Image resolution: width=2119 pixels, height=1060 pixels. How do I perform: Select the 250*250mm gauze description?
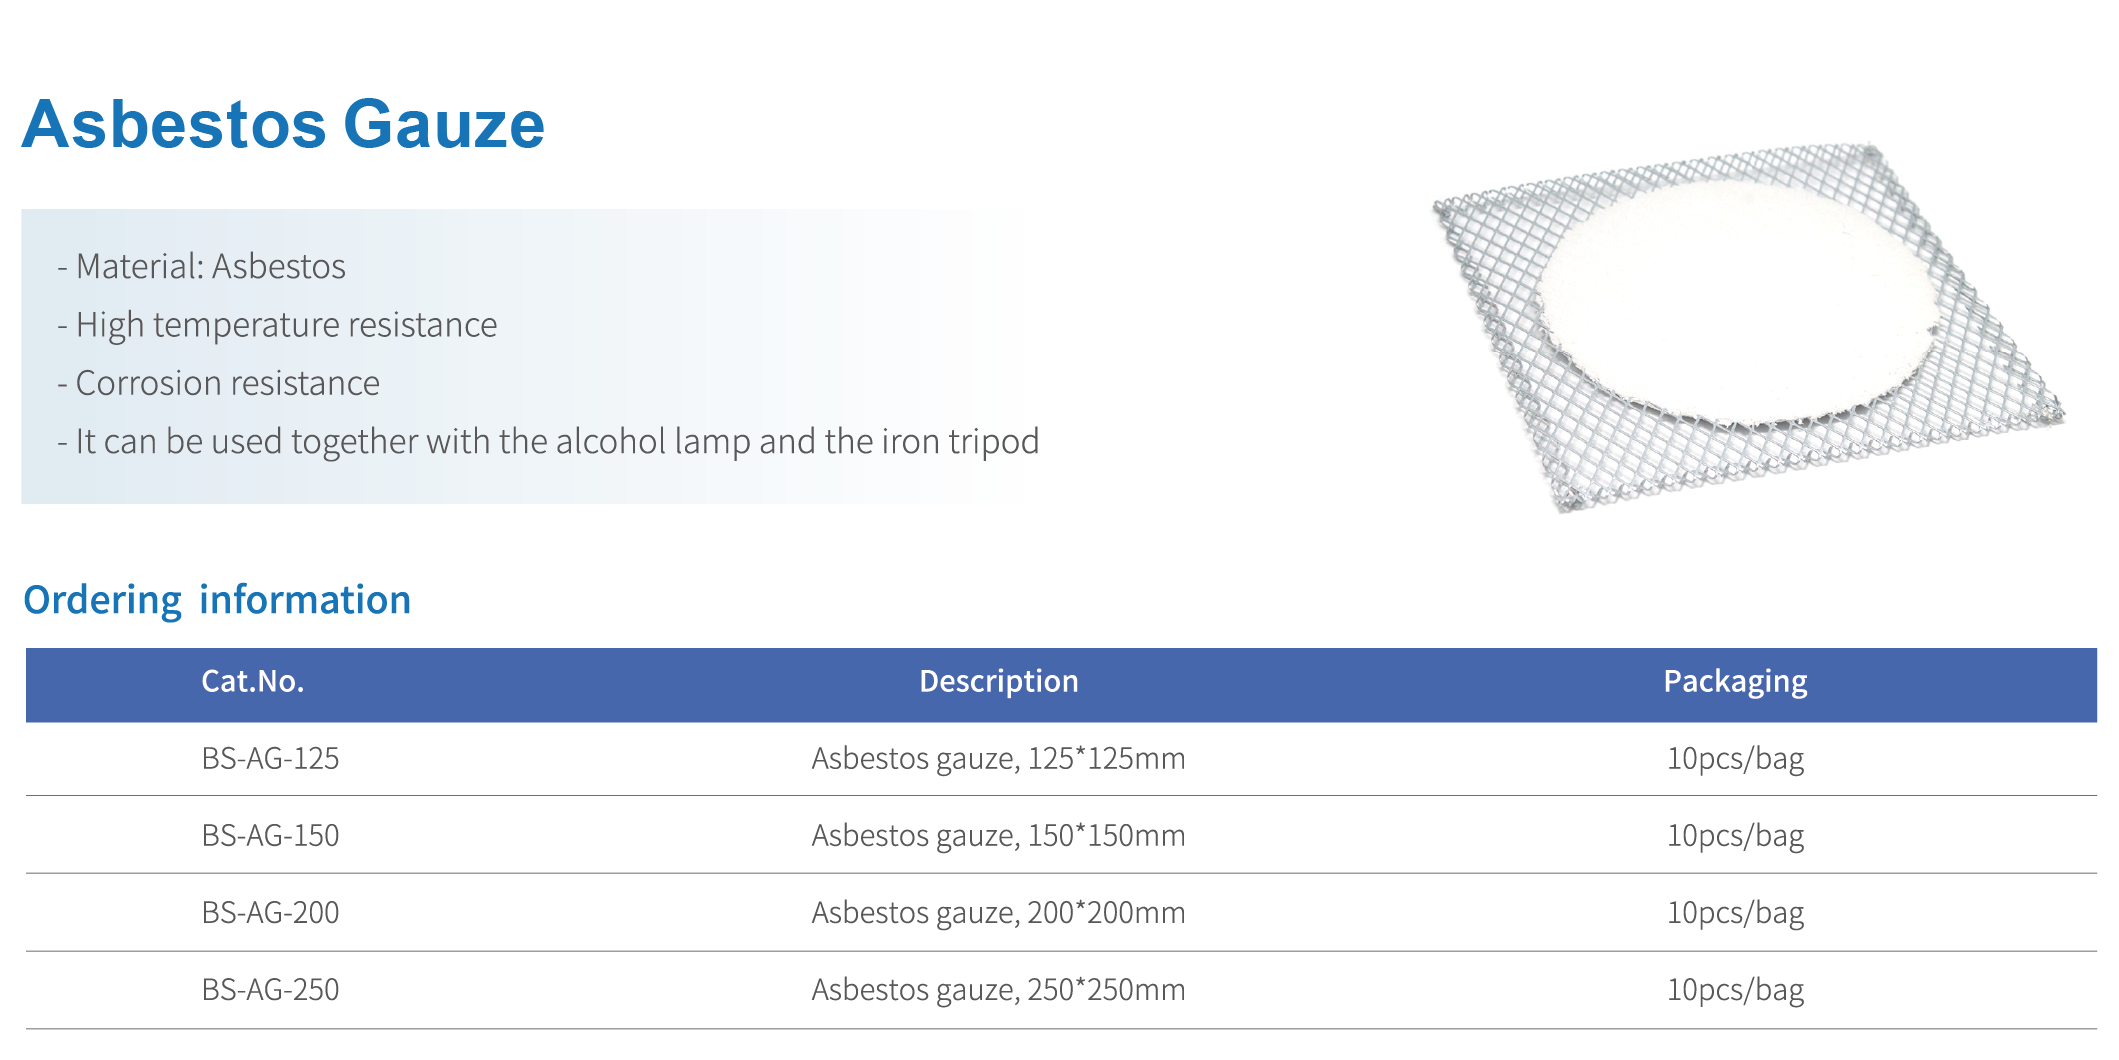tap(998, 990)
